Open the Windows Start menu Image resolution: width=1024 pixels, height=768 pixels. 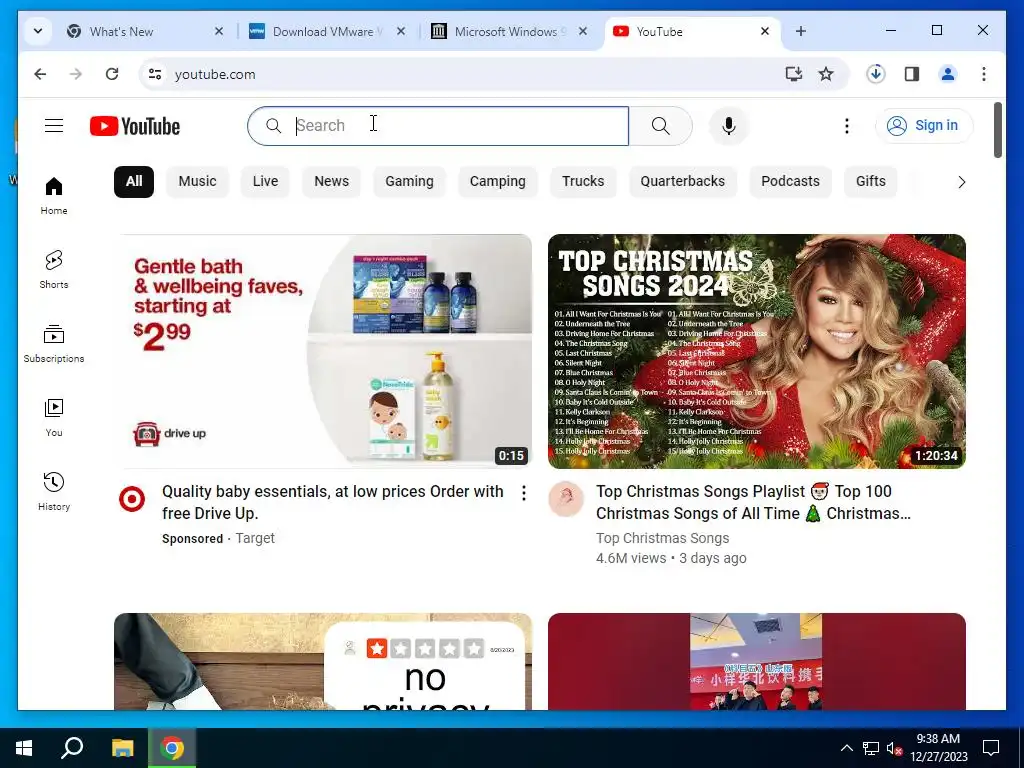pos(24,748)
